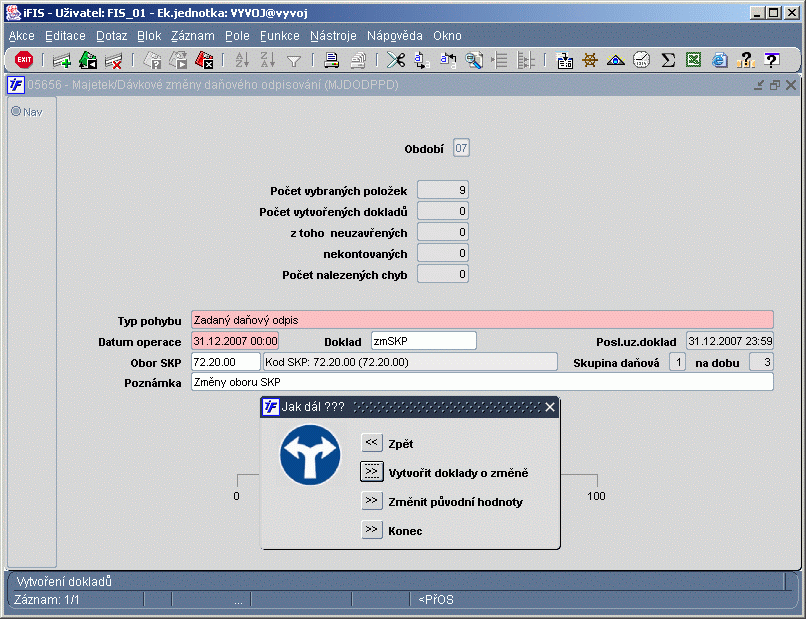Image resolution: width=806 pixels, height=619 pixels.
Task: Click the >> button next to Konec
Action: click(x=372, y=530)
